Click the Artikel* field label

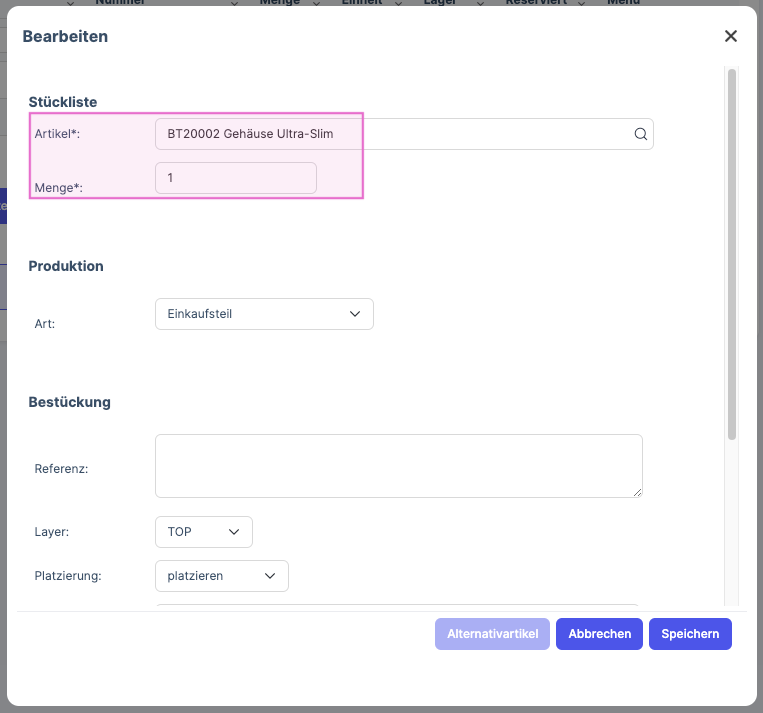coord(57,134)
